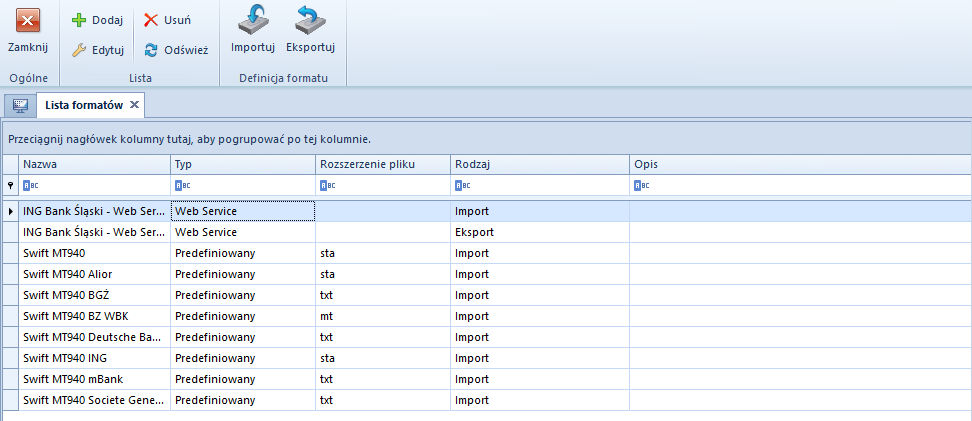The height and width of the screenshot is (421, 972).
Task: Select the Swift MT940 Alior row
Action: point(487,274)
